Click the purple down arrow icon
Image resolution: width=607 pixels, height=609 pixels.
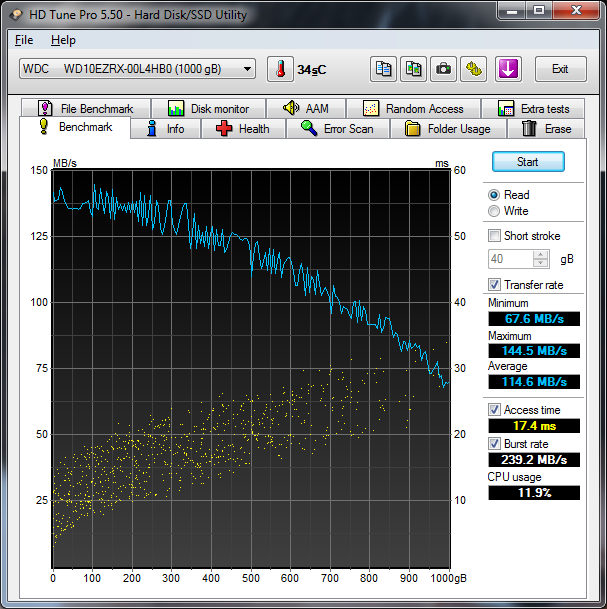pyautogui.click(x=508, y=69)
